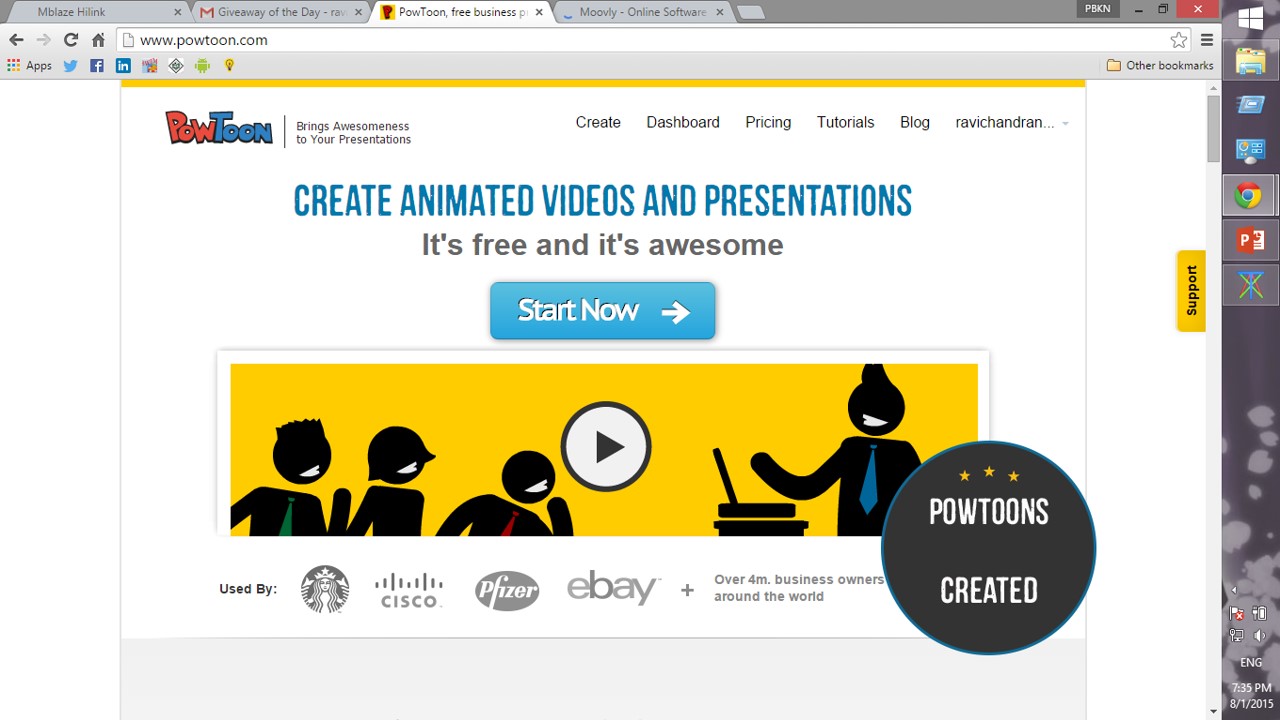Viewport: 1280px width, 720px height.
Task: Open the Tutorials link in navigation
Action: (845, 122)
